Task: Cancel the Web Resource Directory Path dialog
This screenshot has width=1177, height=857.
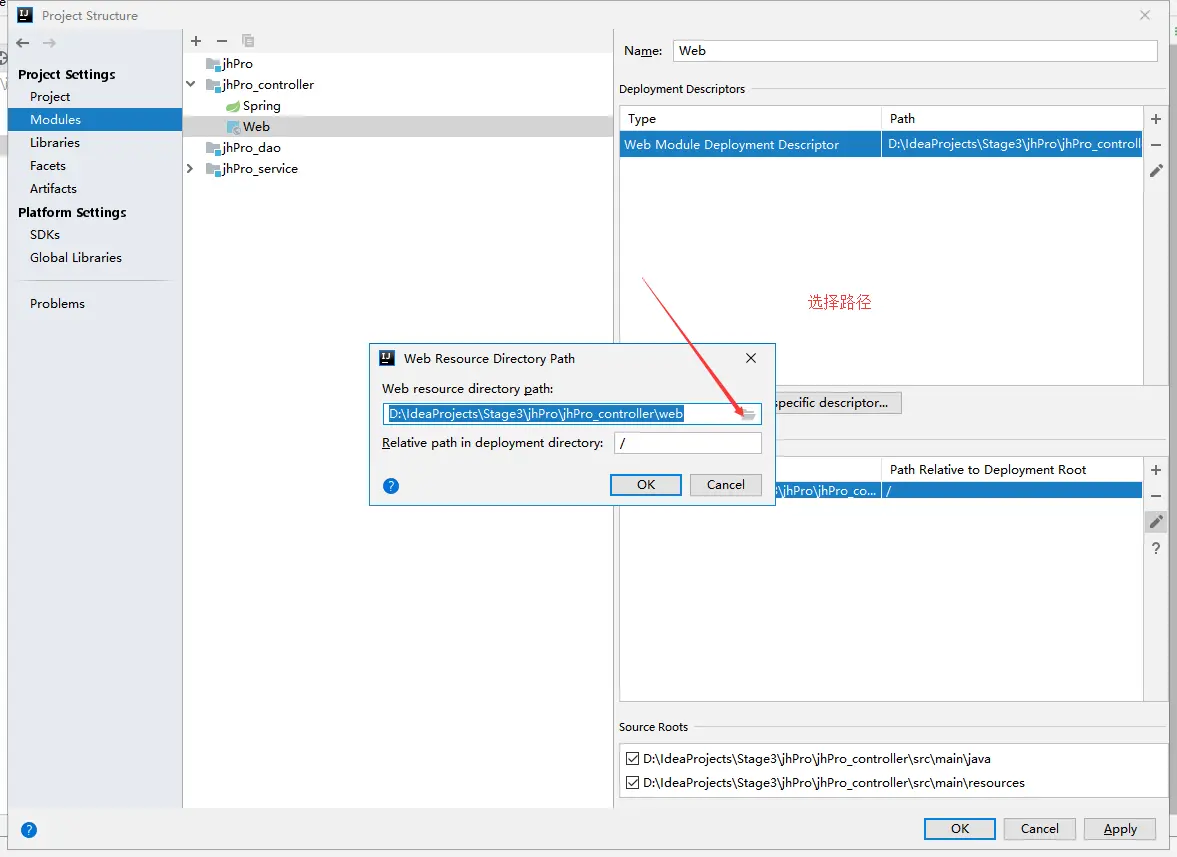Action: pyautogui.click(x=725, y=485)
